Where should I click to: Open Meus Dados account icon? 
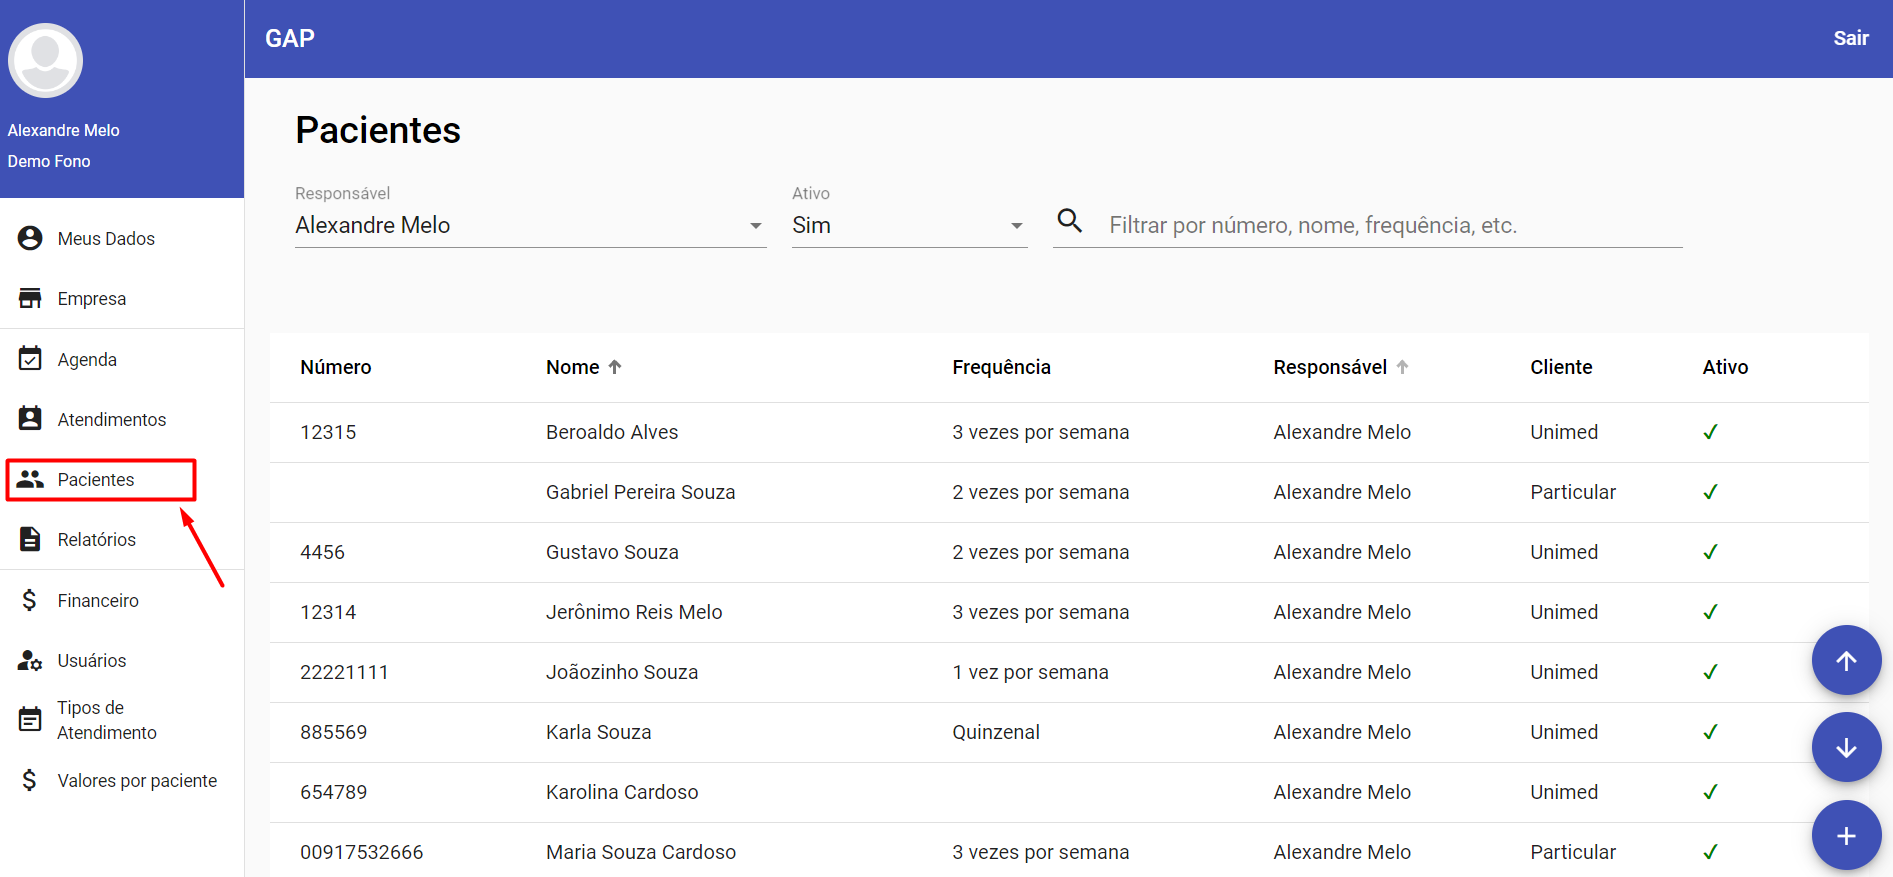pyautogui.click(x=30, y=238)
